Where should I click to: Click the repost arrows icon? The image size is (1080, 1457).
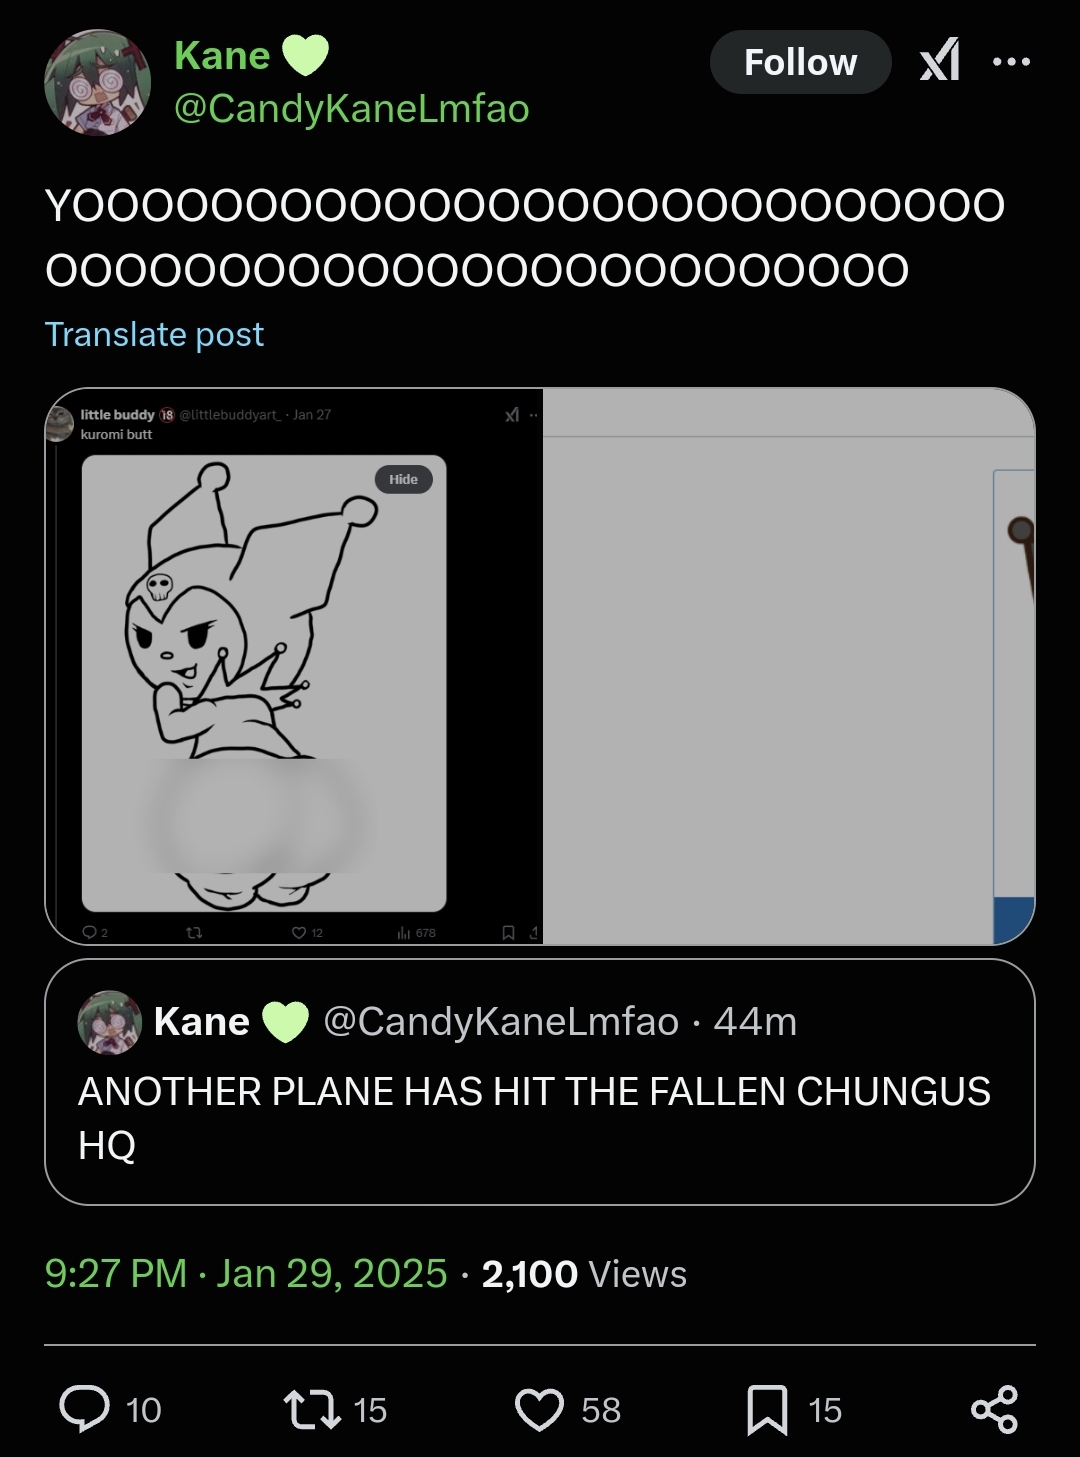tap(312, 1409)
